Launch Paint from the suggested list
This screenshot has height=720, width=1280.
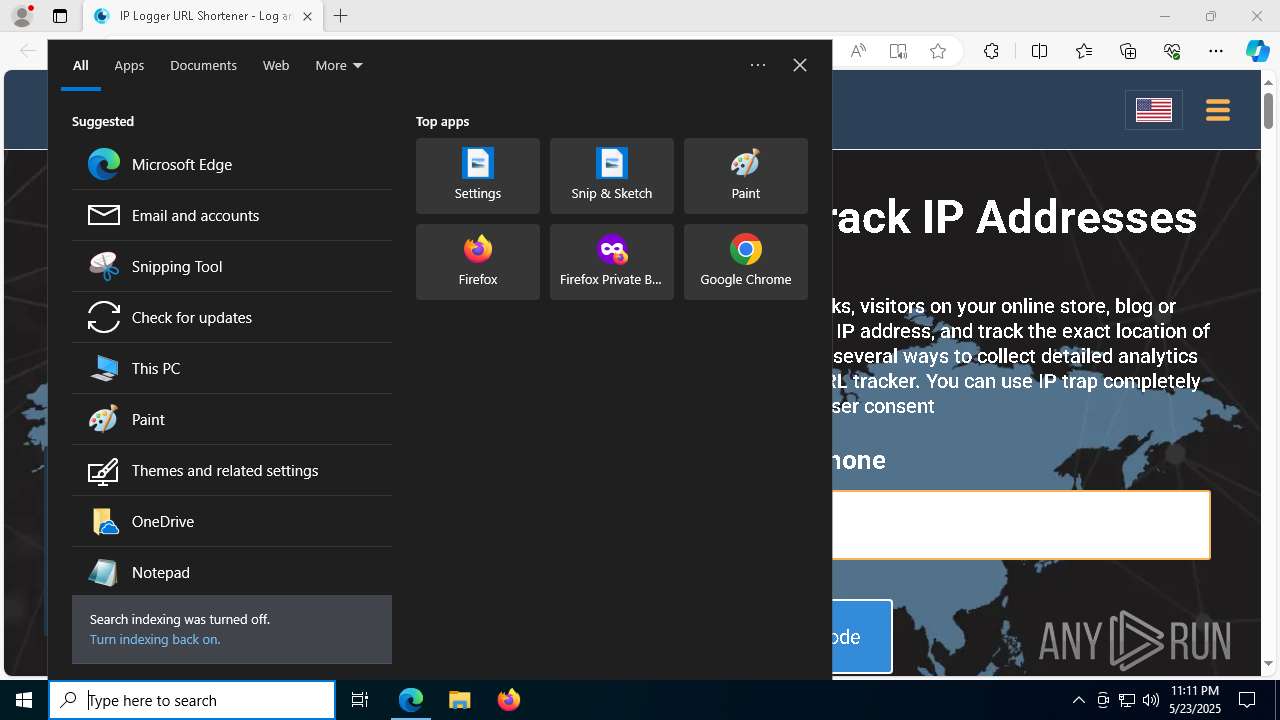pyautogui.click(x=232, y=419)
